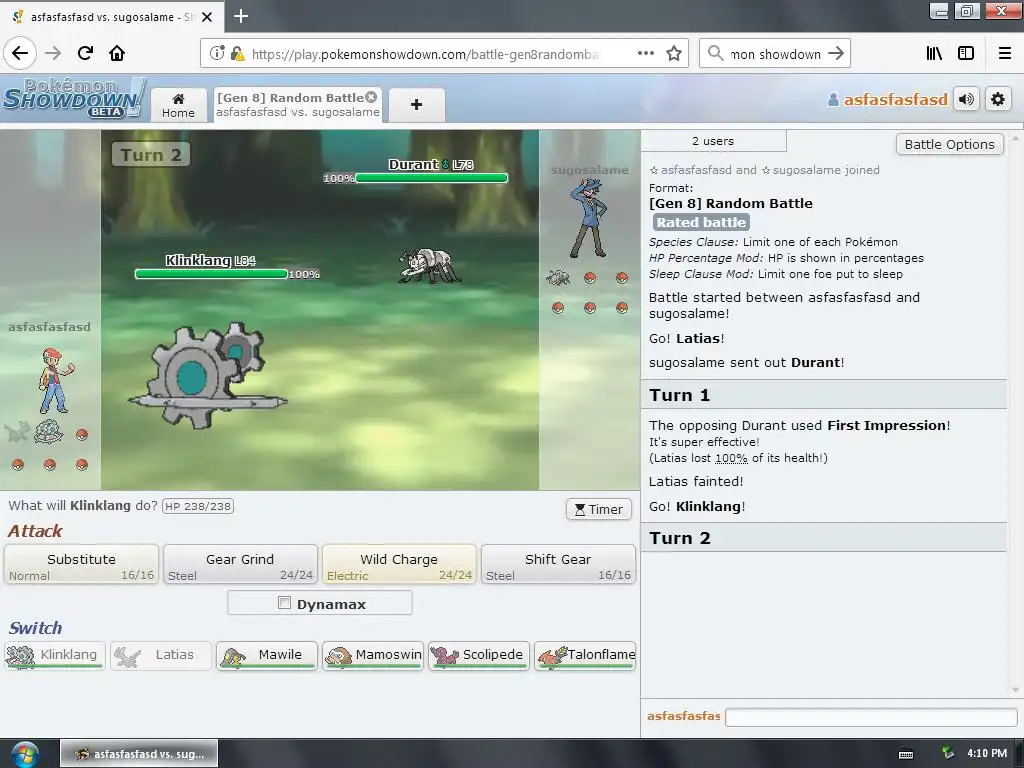1024x768 pixels.
Task: Open Battle Options
Action: tap(950, 144)
